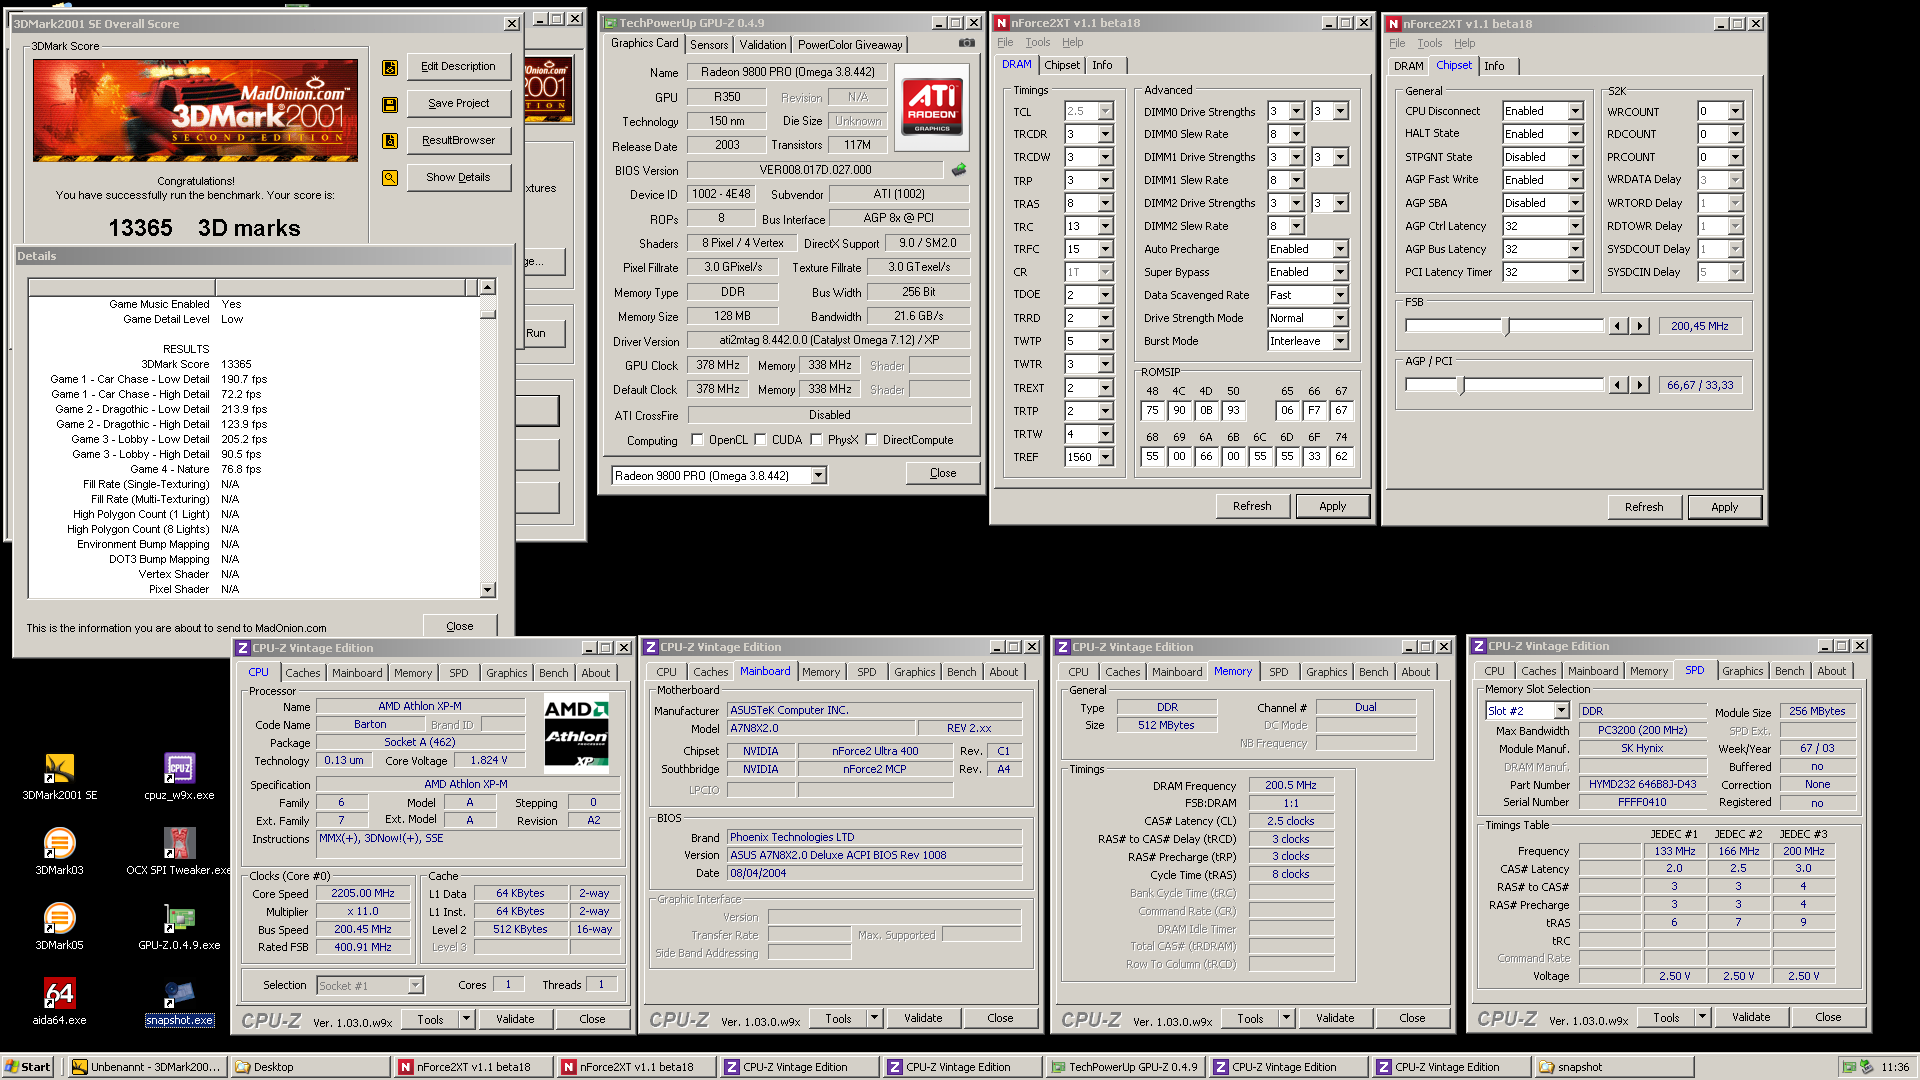Open the 3DMark03 desktop shortcut
Viewport: 1920px width, 1080px height.
[59, 852]
